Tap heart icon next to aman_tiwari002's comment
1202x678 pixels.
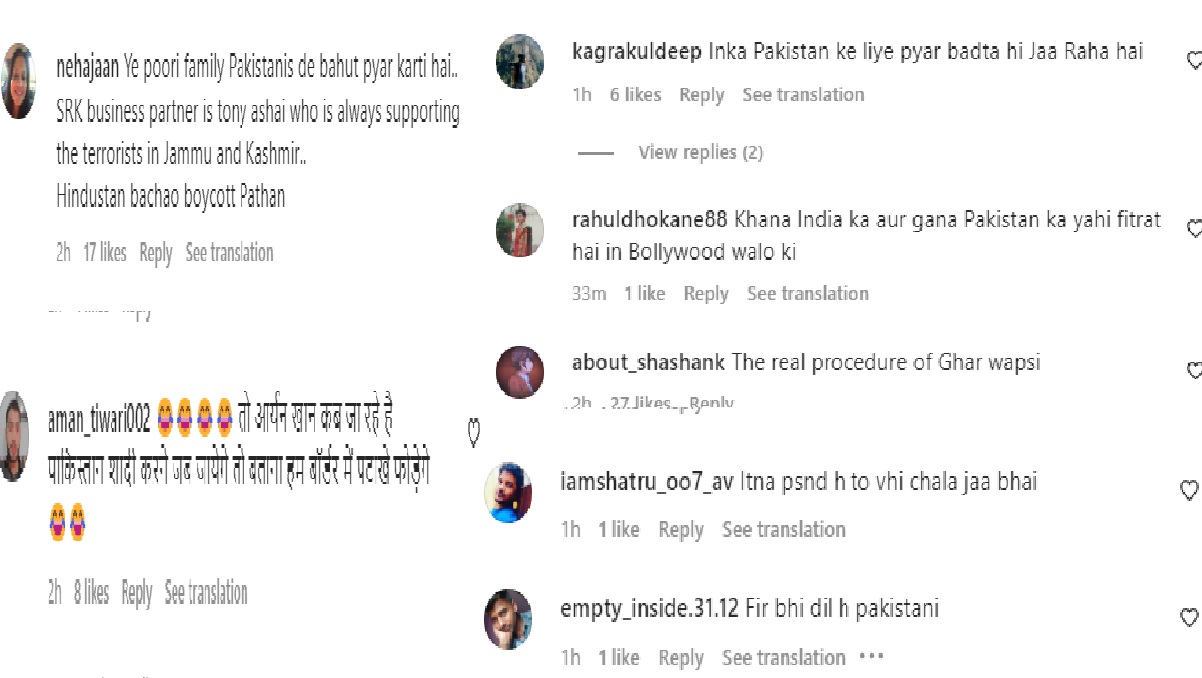pyautogui.click(x=475, y=433)
